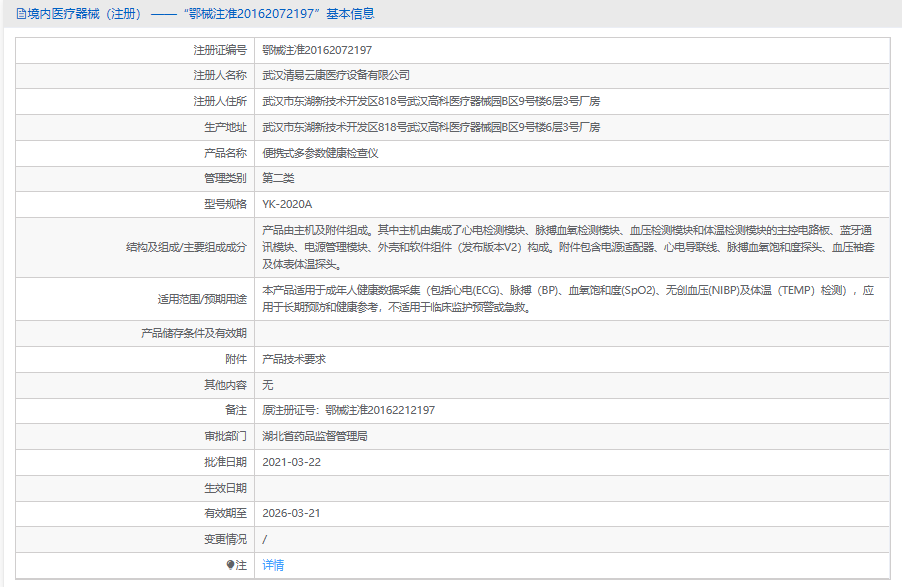
Task: Click the 生产地址 label
Action: coord(226,127)
